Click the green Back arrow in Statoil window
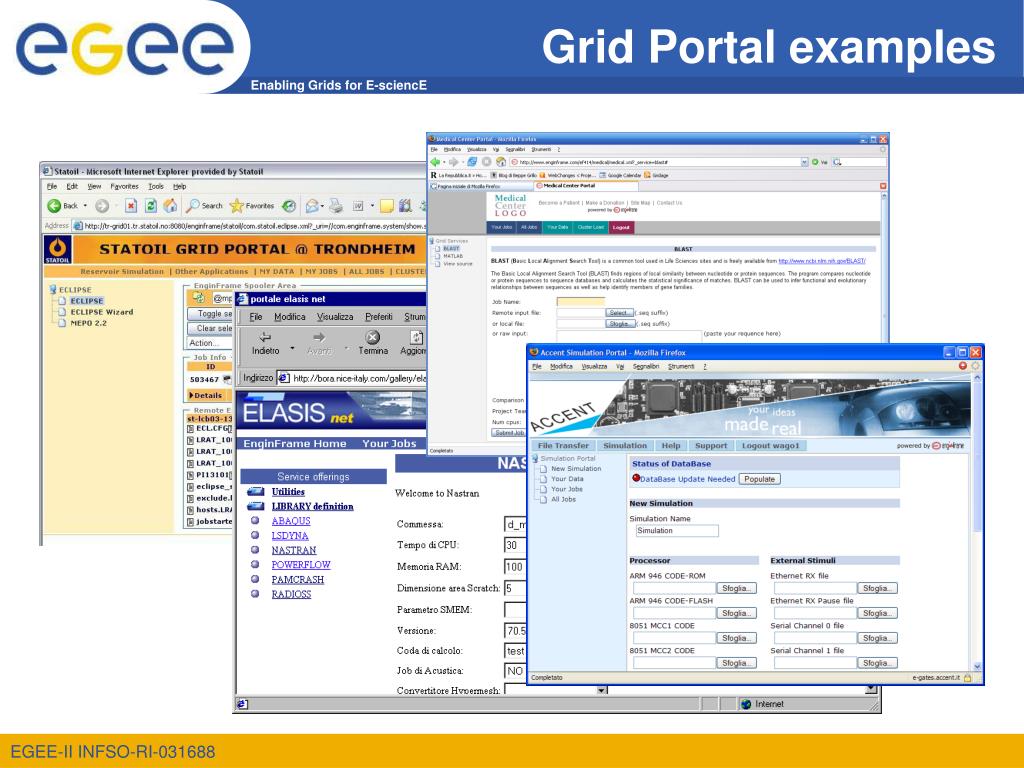 [x=54, y=206]
